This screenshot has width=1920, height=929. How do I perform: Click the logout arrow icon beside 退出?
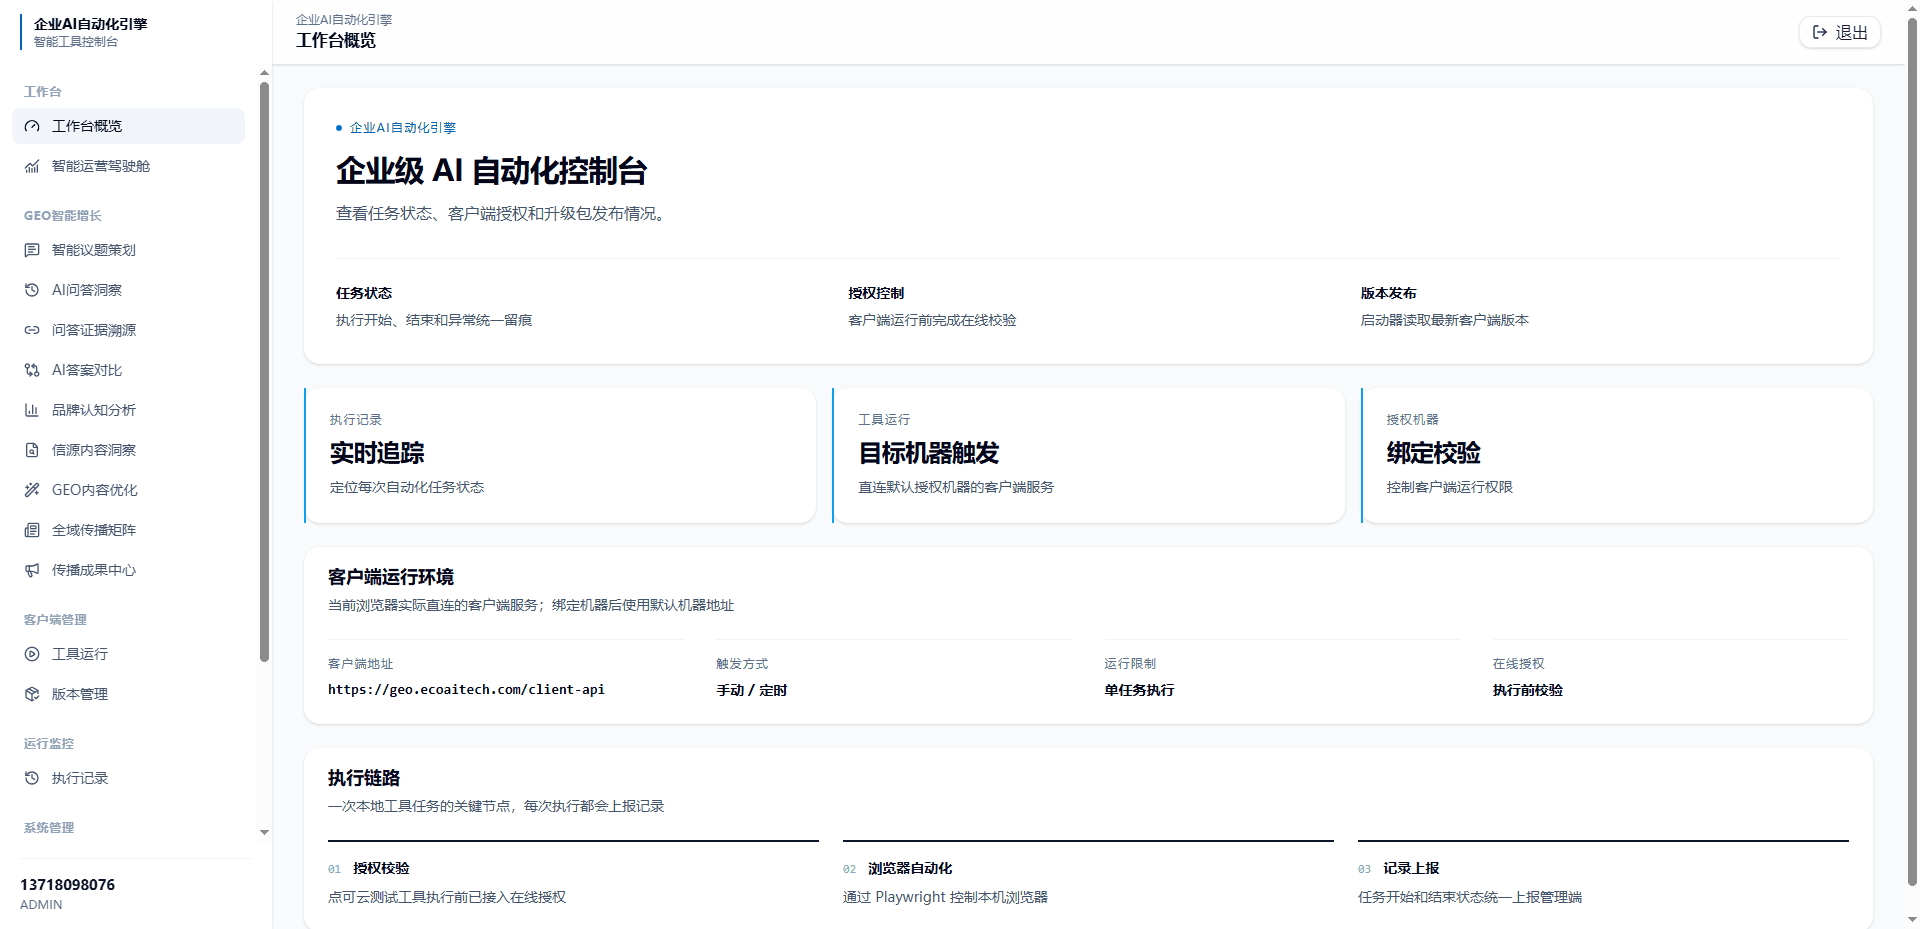[1820, 32]
